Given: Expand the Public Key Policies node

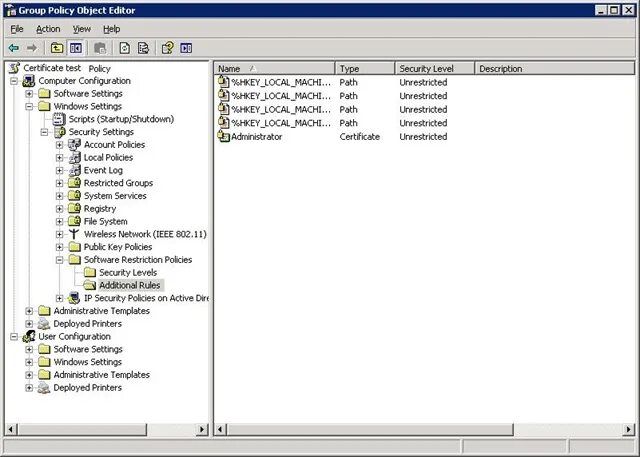Looking at the screenshot, I should [60, 247].
